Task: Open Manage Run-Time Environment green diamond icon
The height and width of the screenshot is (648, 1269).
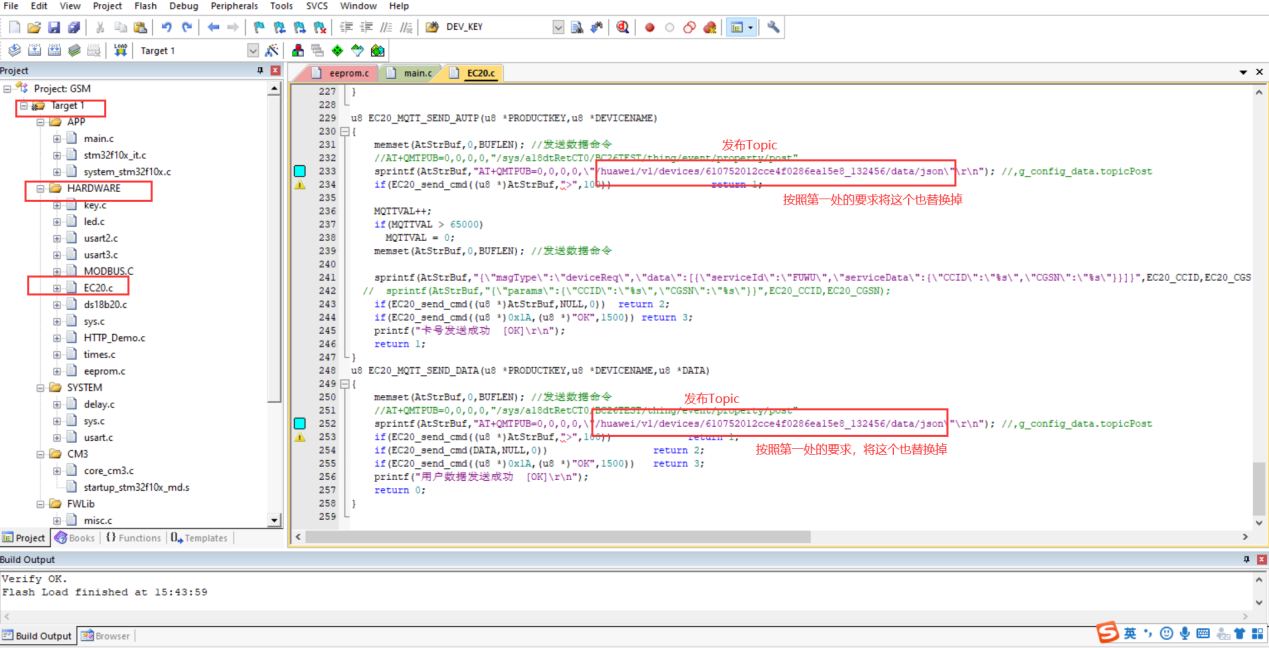Action: [337, 50]
